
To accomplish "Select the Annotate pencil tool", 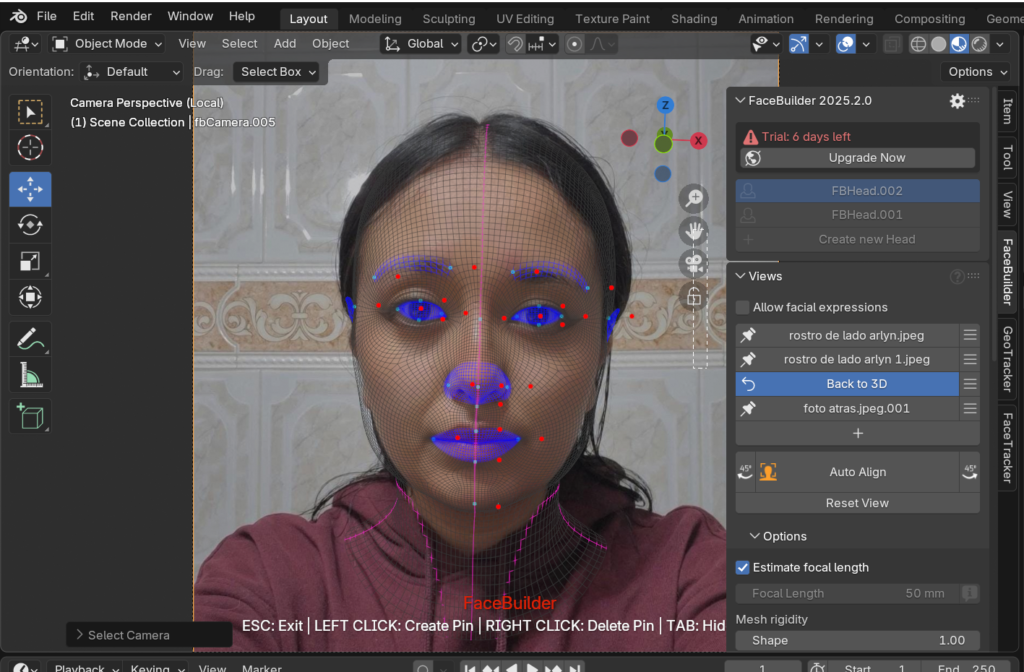I will pos(30,339).
